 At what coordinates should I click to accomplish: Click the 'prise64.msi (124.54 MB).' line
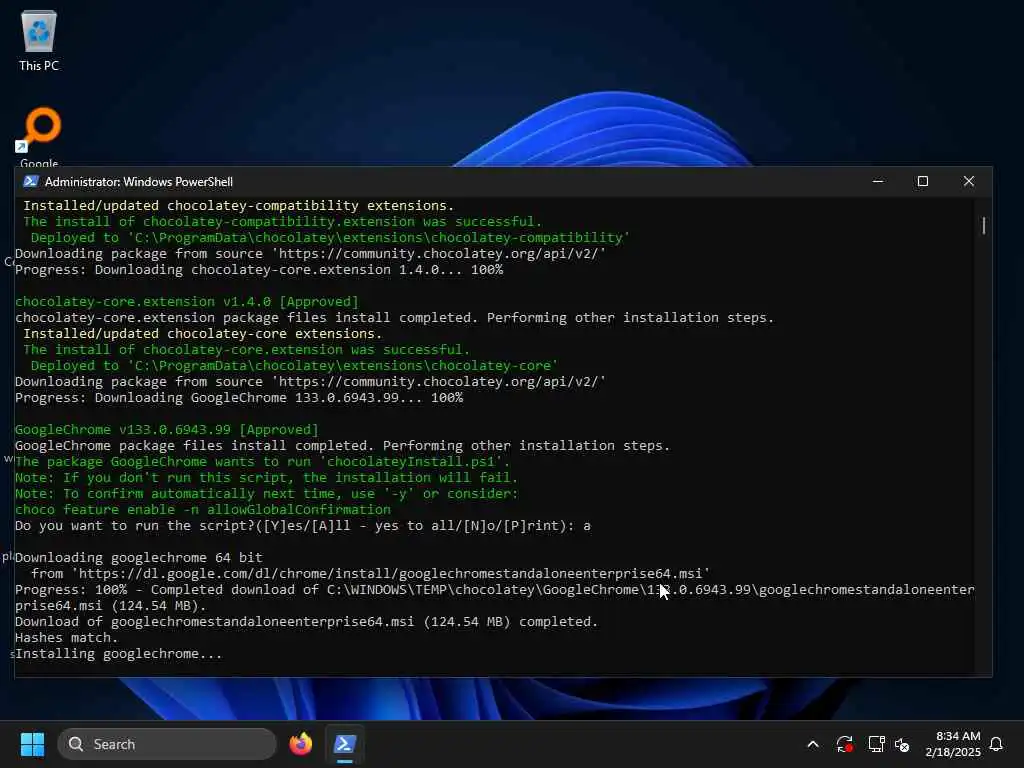tap(110, 605)
